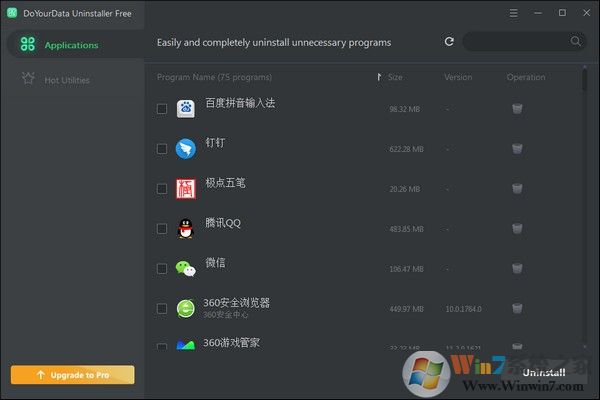This screenshot has height=400, width=600.
Task: Select the 360游戏管家 program name
Action: click(x=232, y=343)
